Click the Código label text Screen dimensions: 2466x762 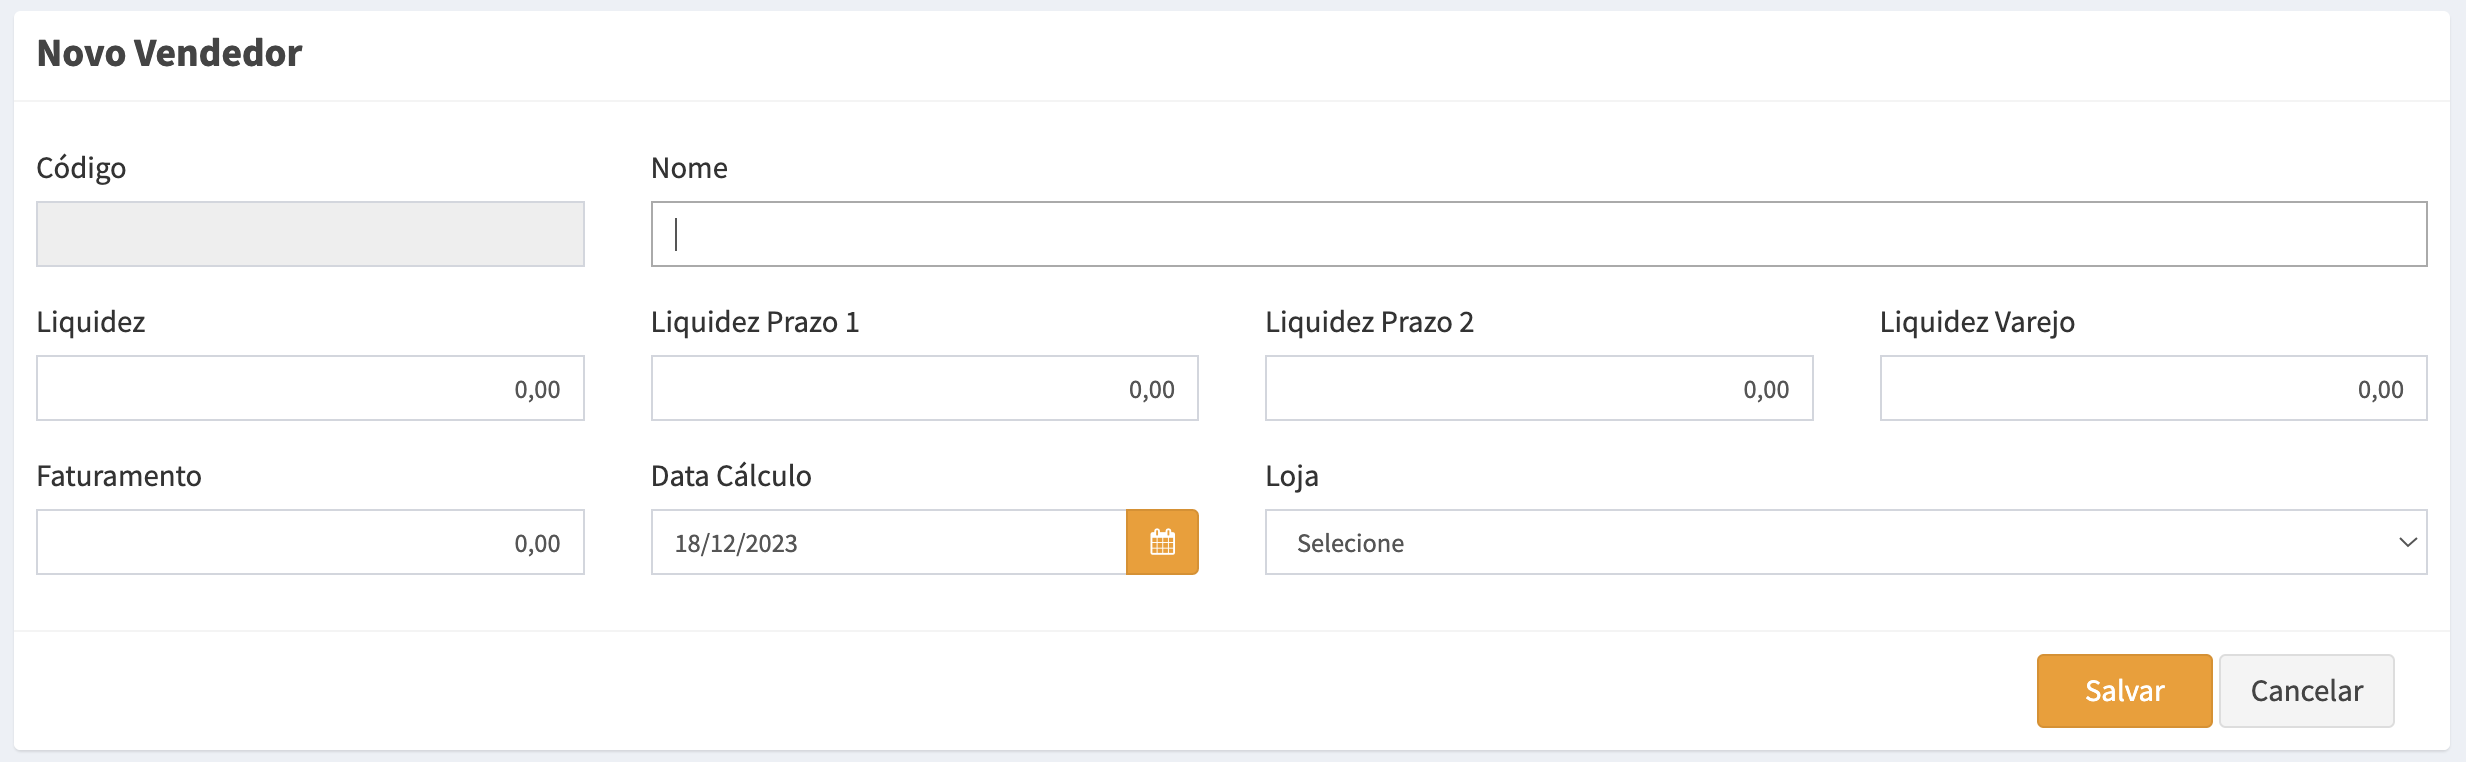81,168
